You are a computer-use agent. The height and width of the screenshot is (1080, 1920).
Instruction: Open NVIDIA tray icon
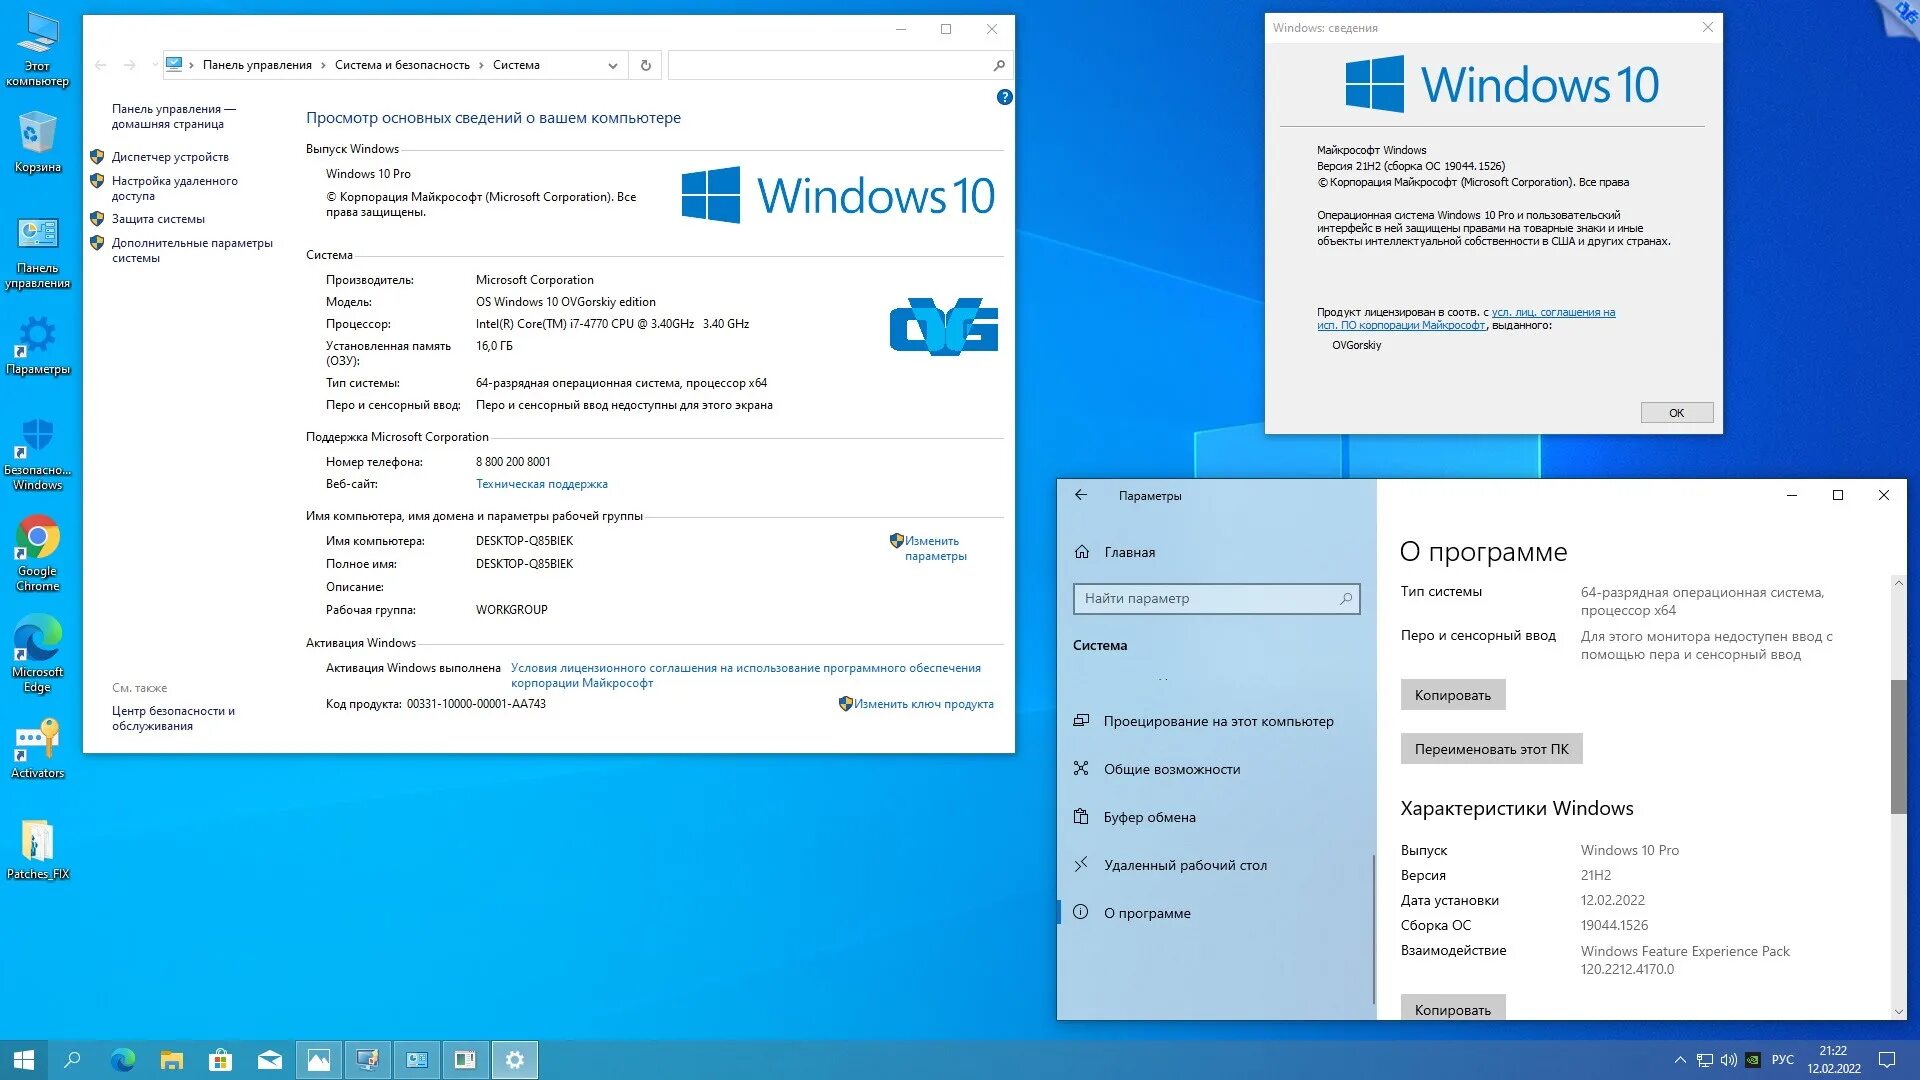[1752, 1060]
